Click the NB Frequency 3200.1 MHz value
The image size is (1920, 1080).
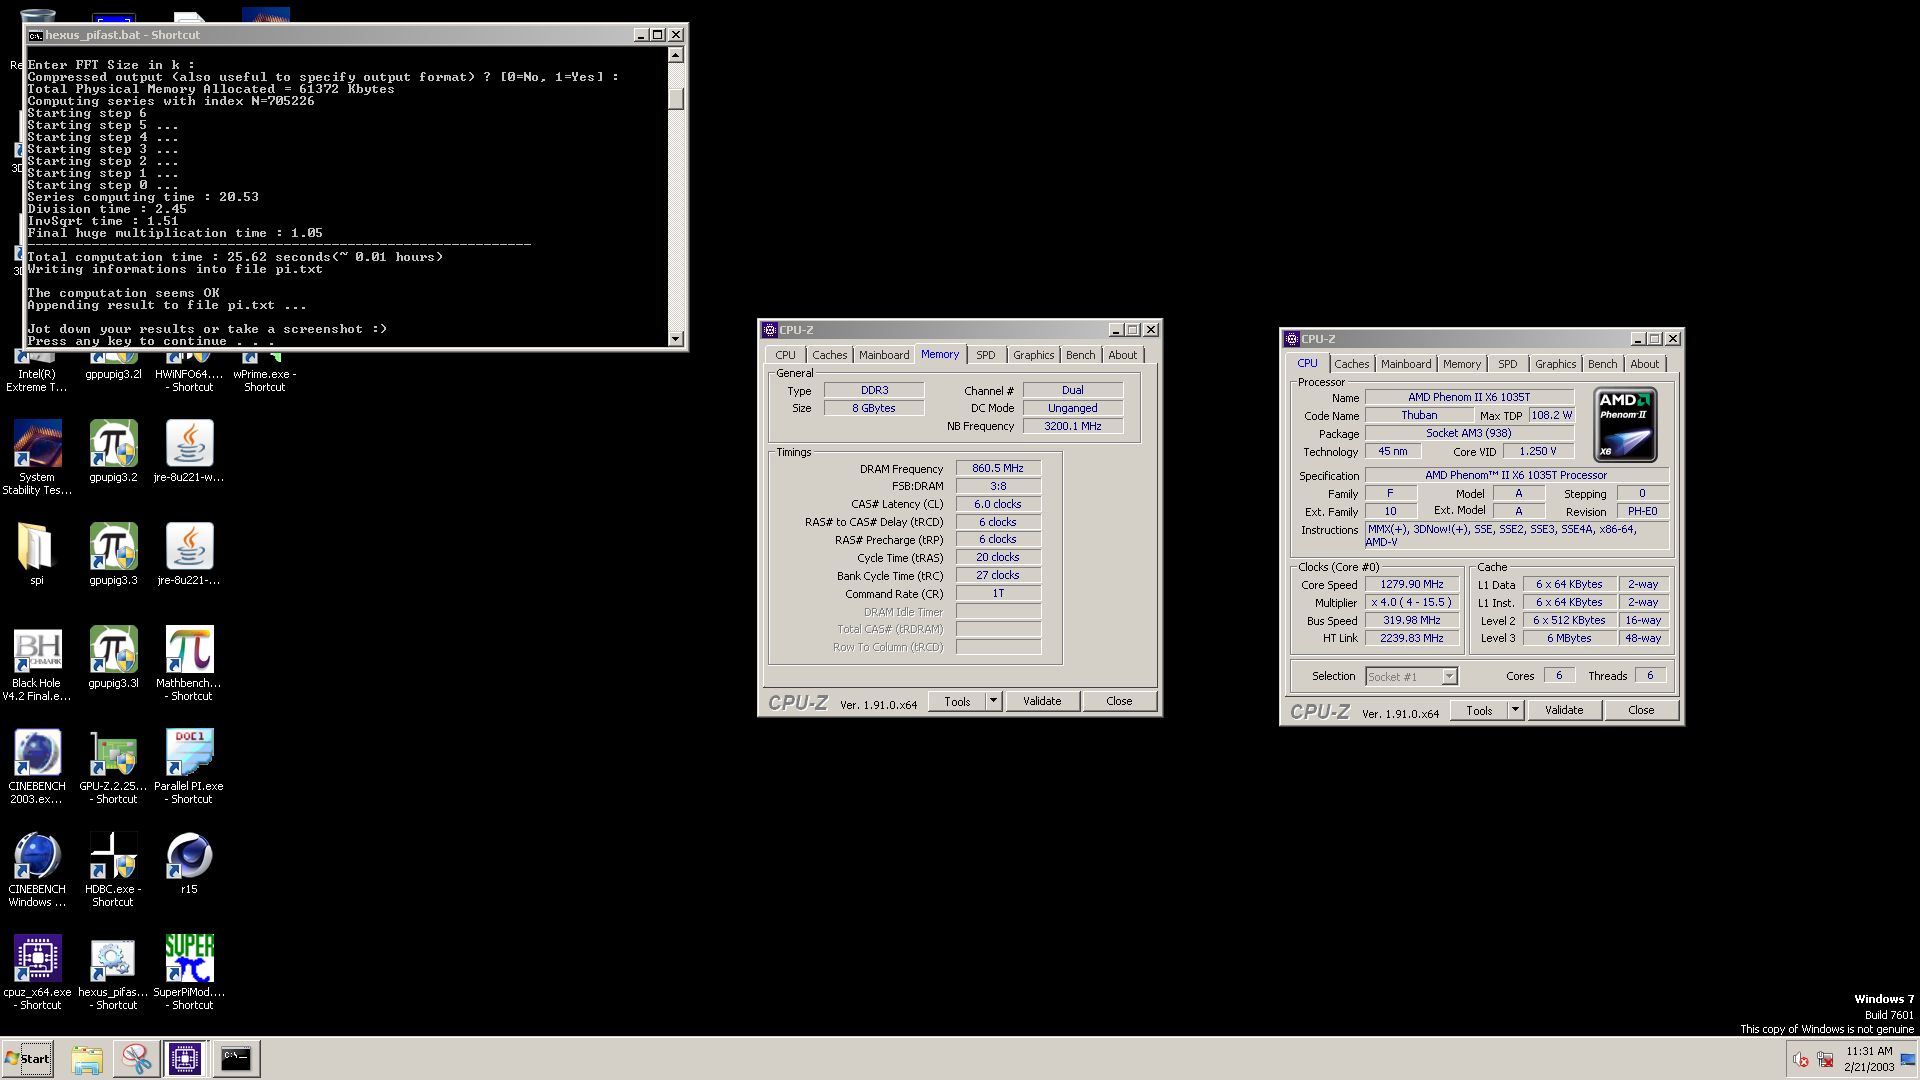pos(1073,426)
